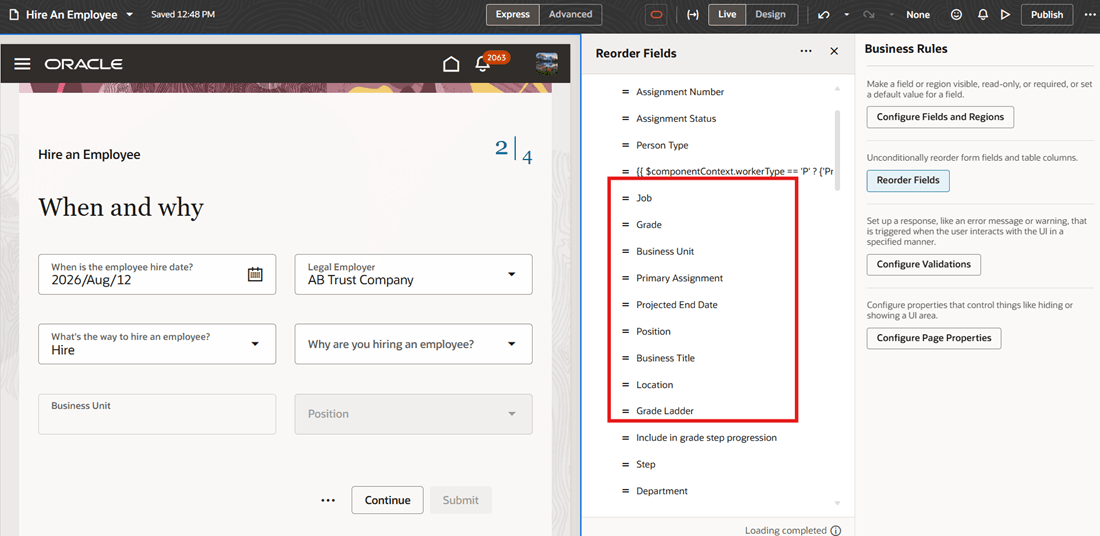Grab the Job field drag handle

(625, 199)
